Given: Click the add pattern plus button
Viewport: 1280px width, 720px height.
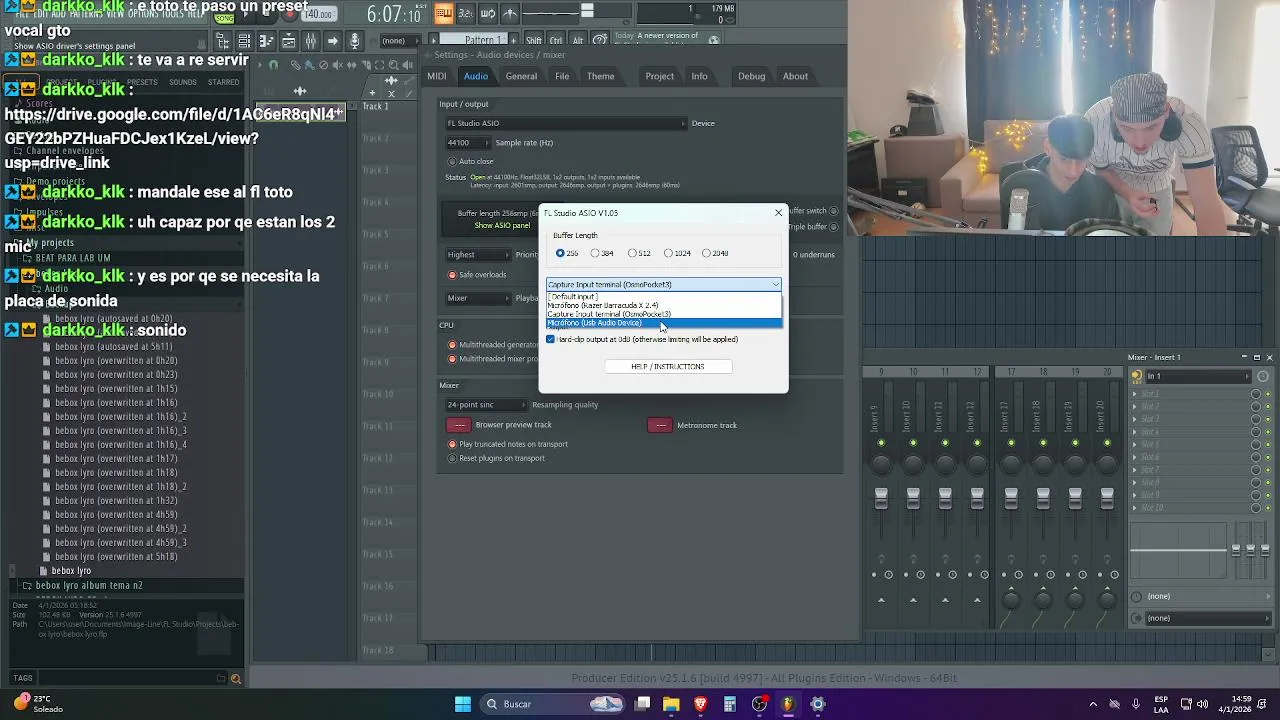Looking at the screenshot, I should point(513,41).
